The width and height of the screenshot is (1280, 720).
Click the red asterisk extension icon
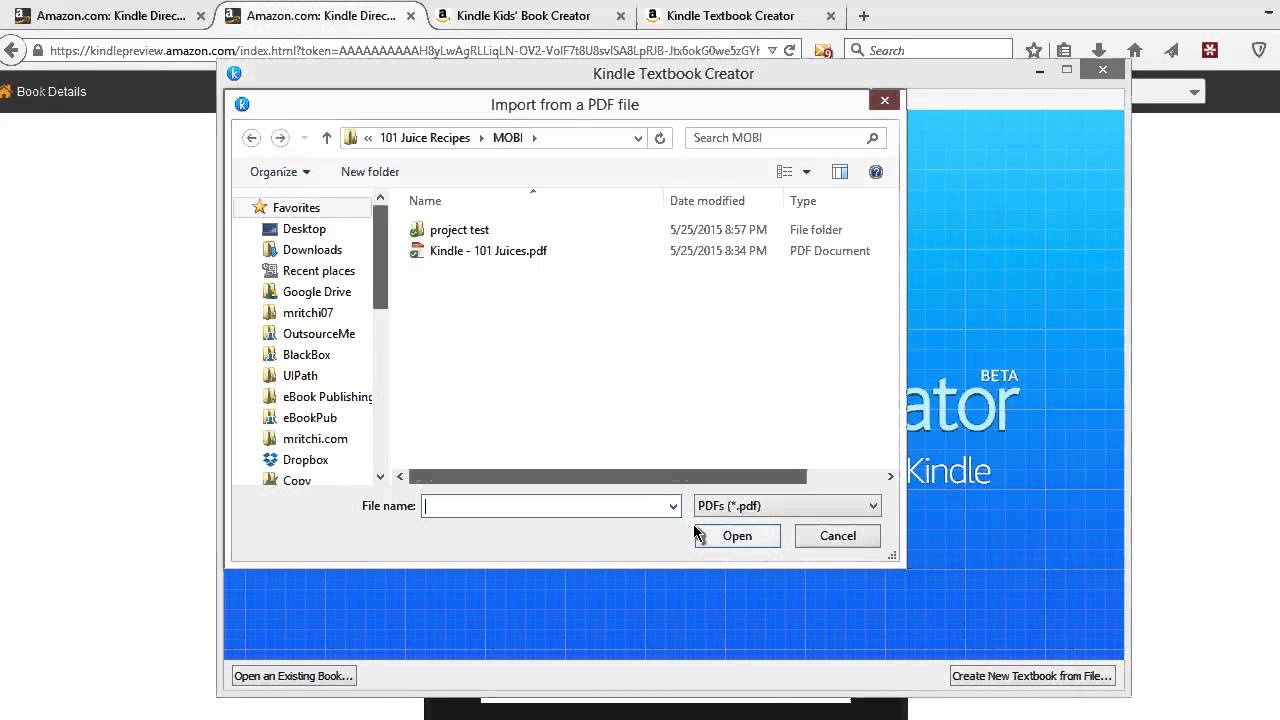(1210, 50)
